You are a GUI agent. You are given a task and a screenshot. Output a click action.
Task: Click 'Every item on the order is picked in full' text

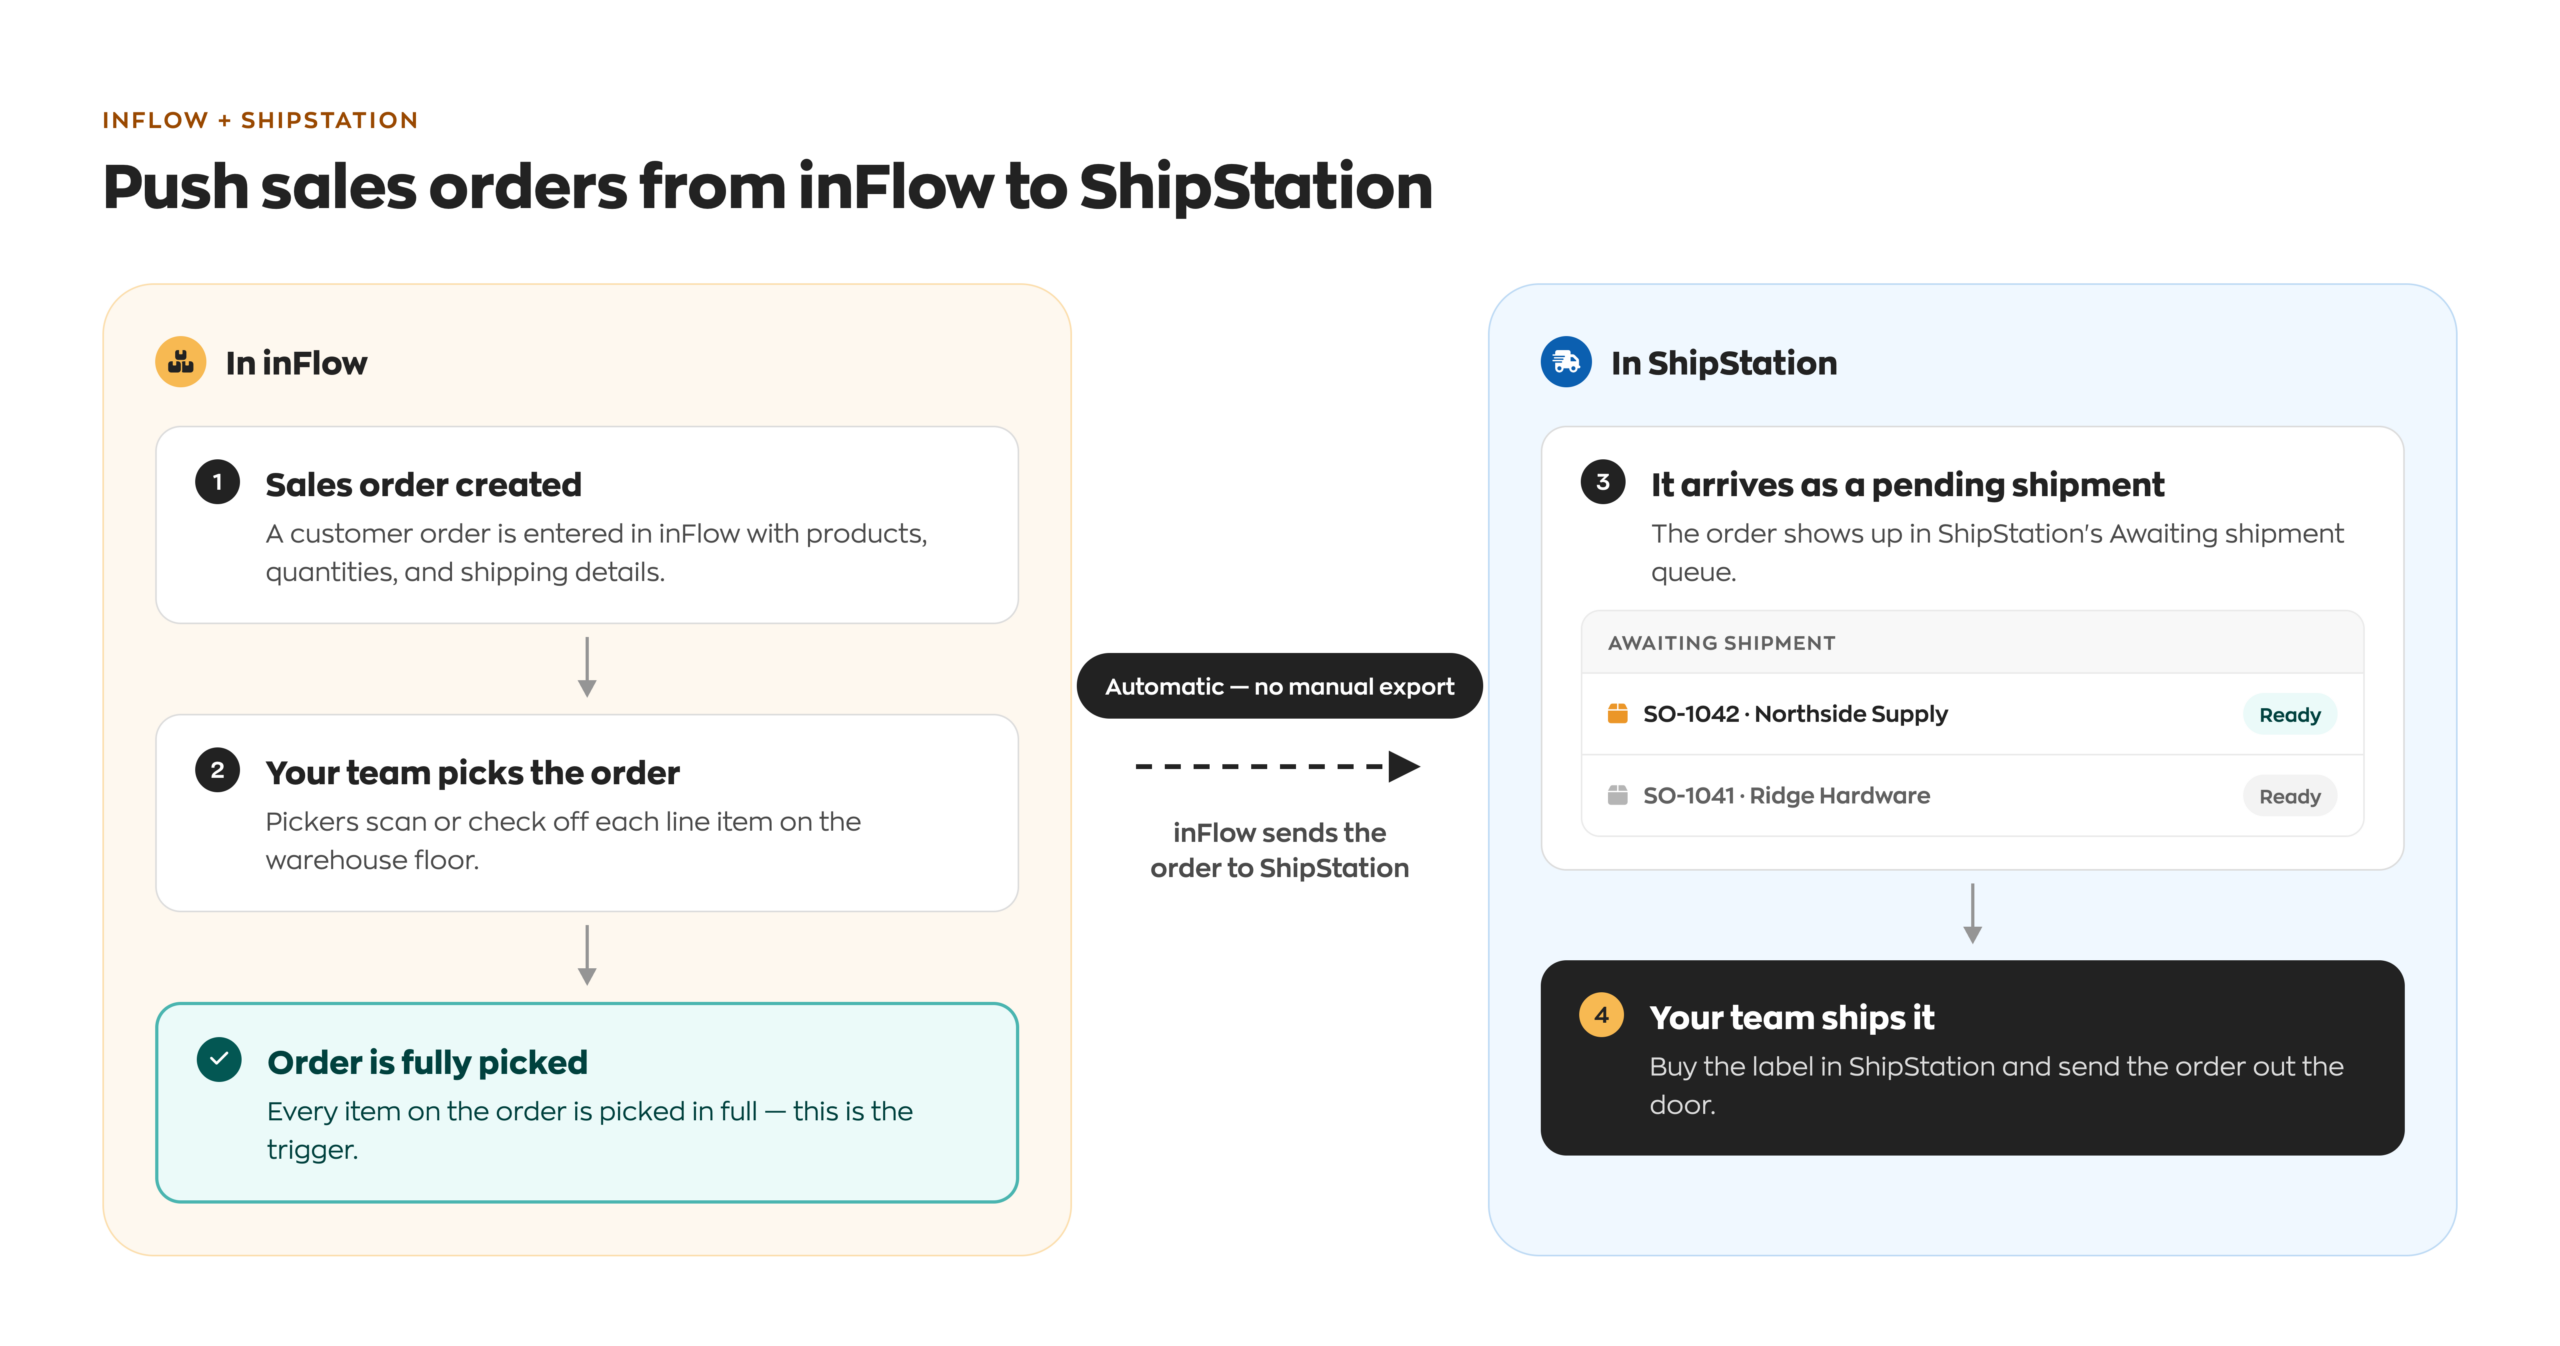[590, 1130]
